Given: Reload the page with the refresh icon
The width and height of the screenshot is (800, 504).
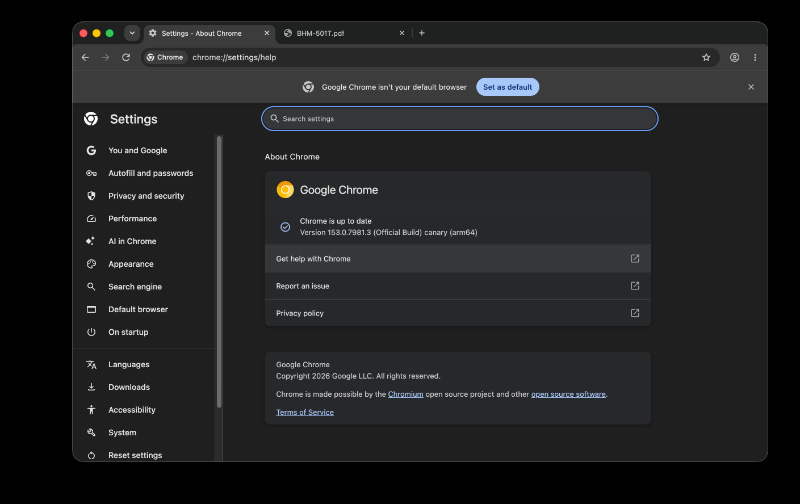Looking at the screenshot, I should 126,58.
